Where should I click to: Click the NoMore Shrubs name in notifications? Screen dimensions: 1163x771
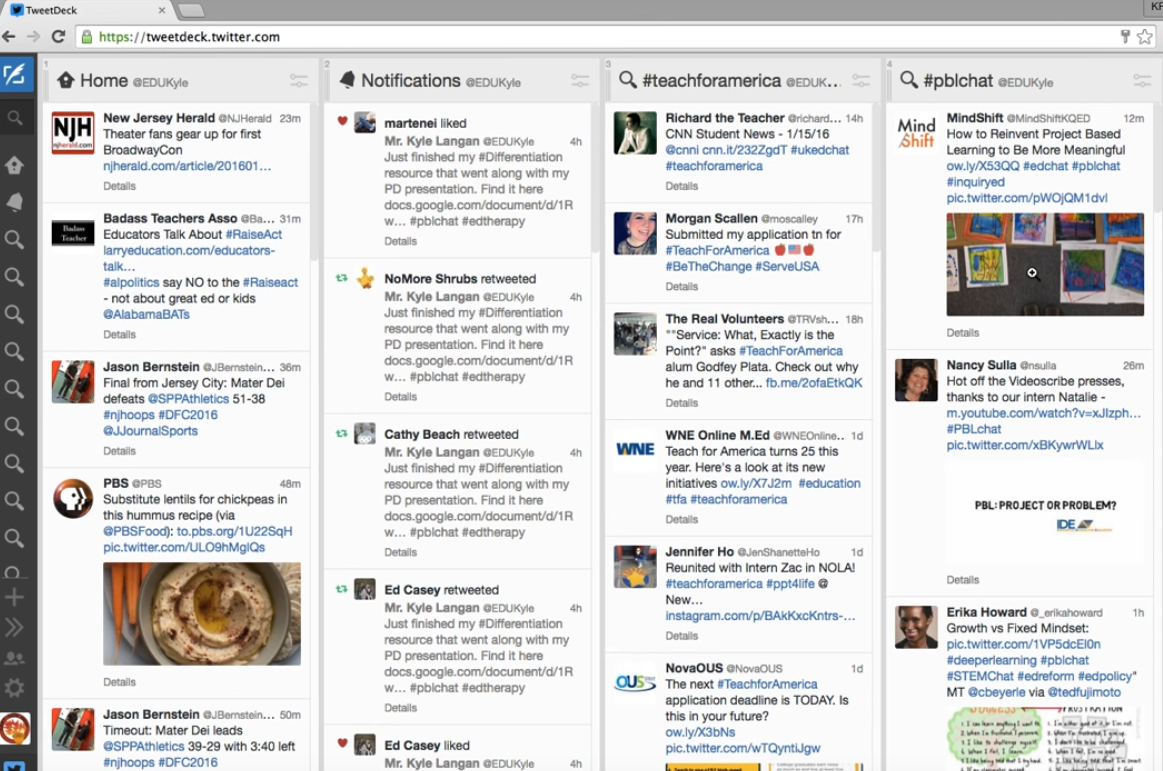(x=431, y=279)
